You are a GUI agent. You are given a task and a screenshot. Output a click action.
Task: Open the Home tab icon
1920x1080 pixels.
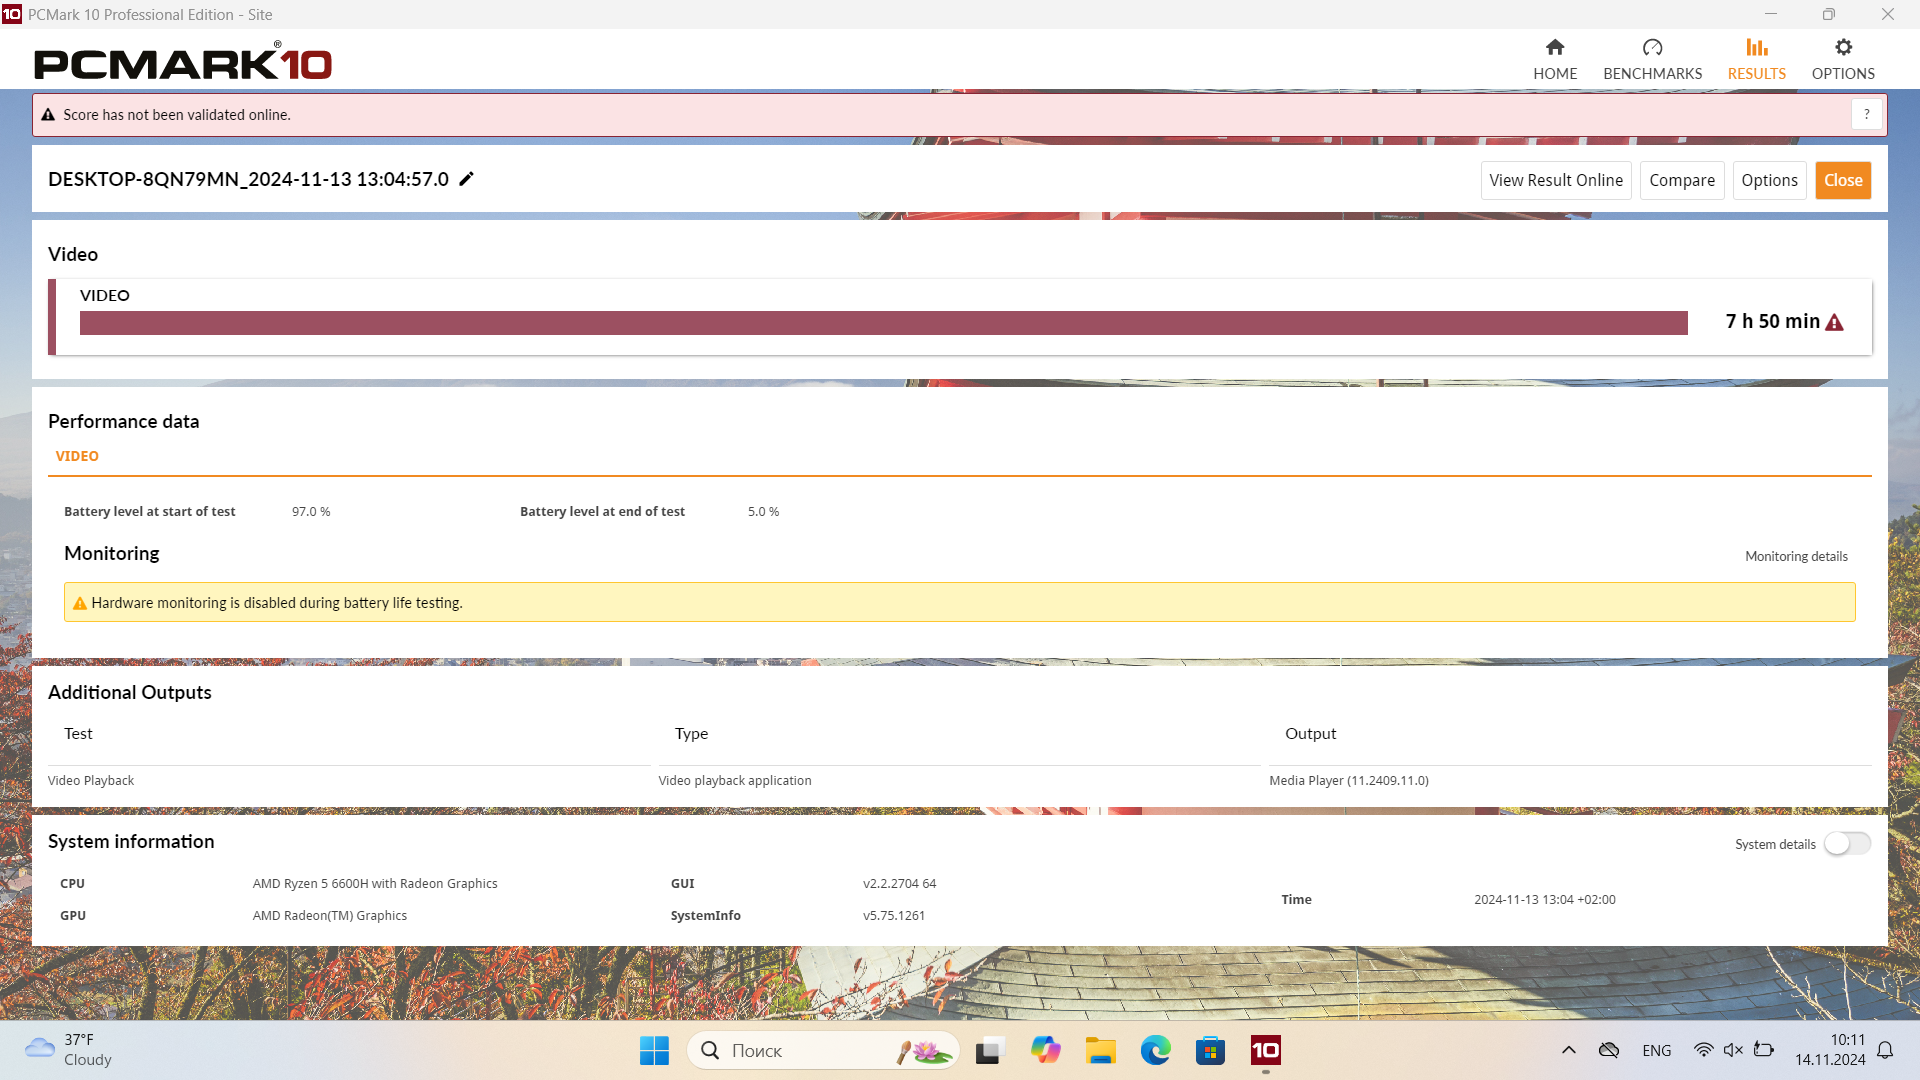click(1555, 48)
